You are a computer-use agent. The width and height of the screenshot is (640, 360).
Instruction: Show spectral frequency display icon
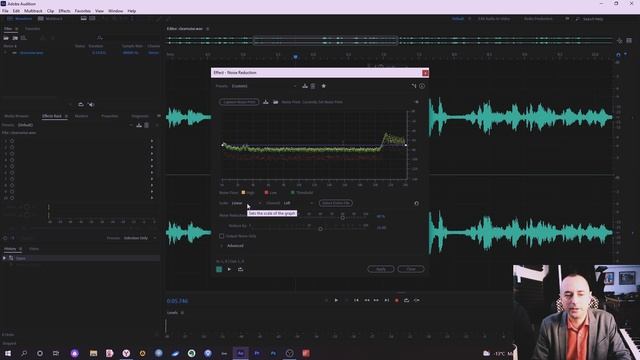pyautogui.click(x=84, y=18)
